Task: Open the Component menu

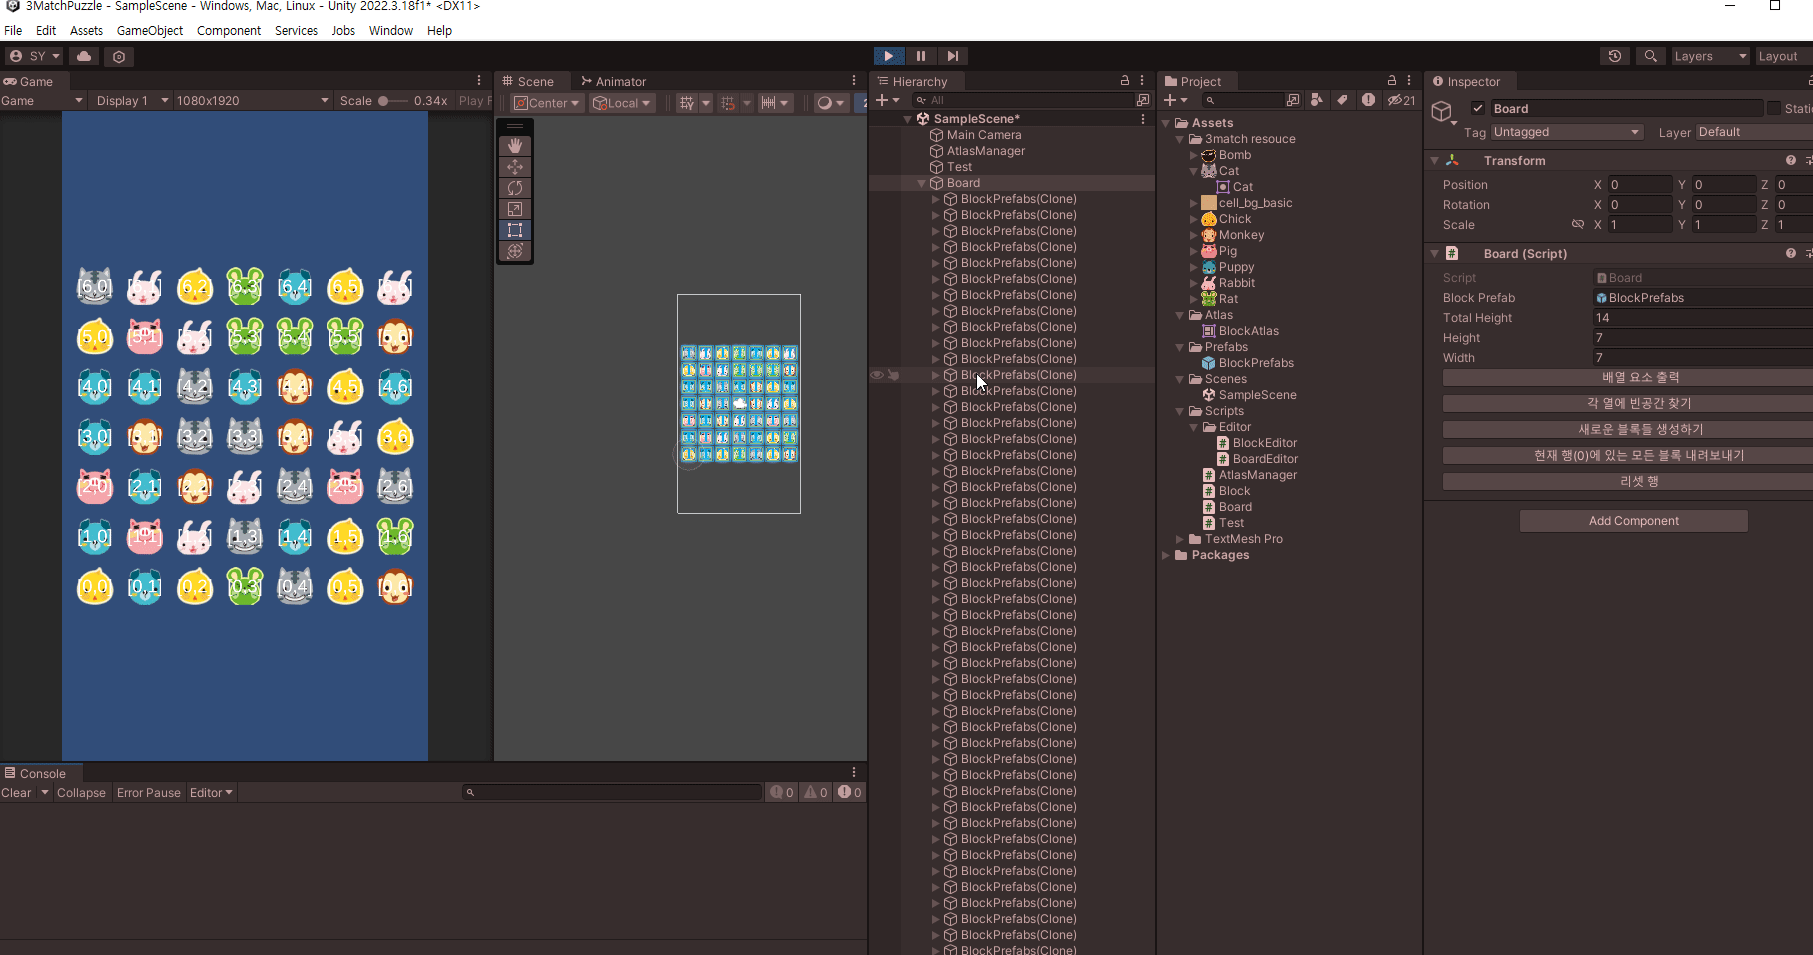Action: [x=229, y=31]
